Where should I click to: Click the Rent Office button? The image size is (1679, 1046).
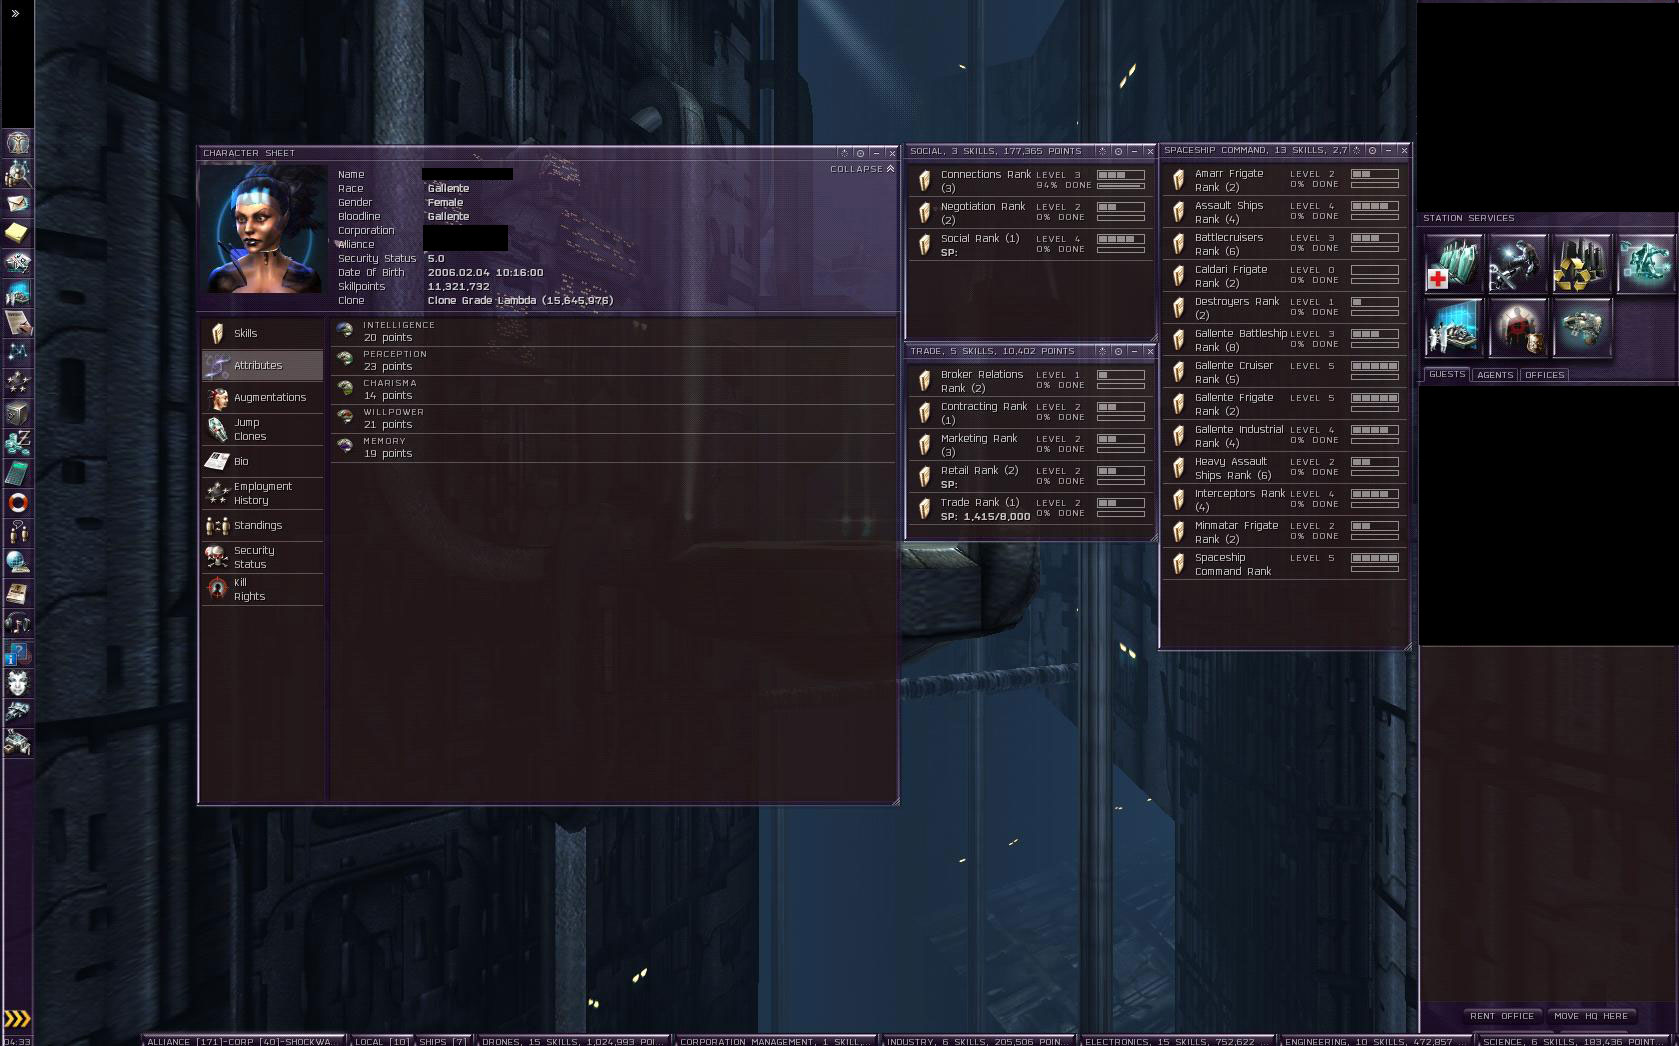click(1502, 1016)
